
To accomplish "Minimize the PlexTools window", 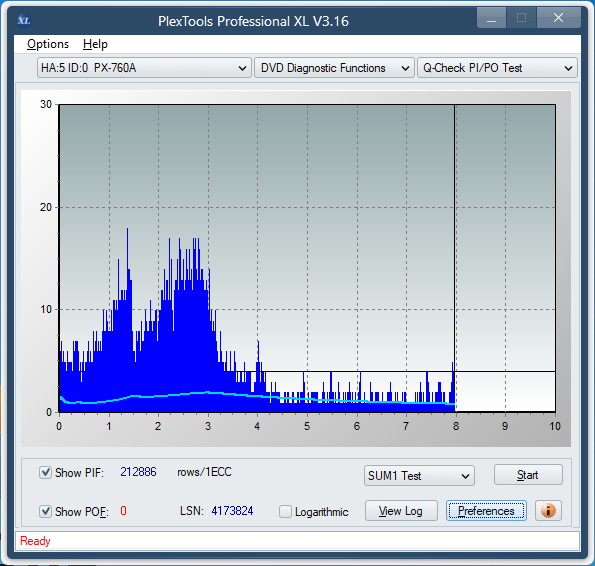I will [x=491, y=18].
